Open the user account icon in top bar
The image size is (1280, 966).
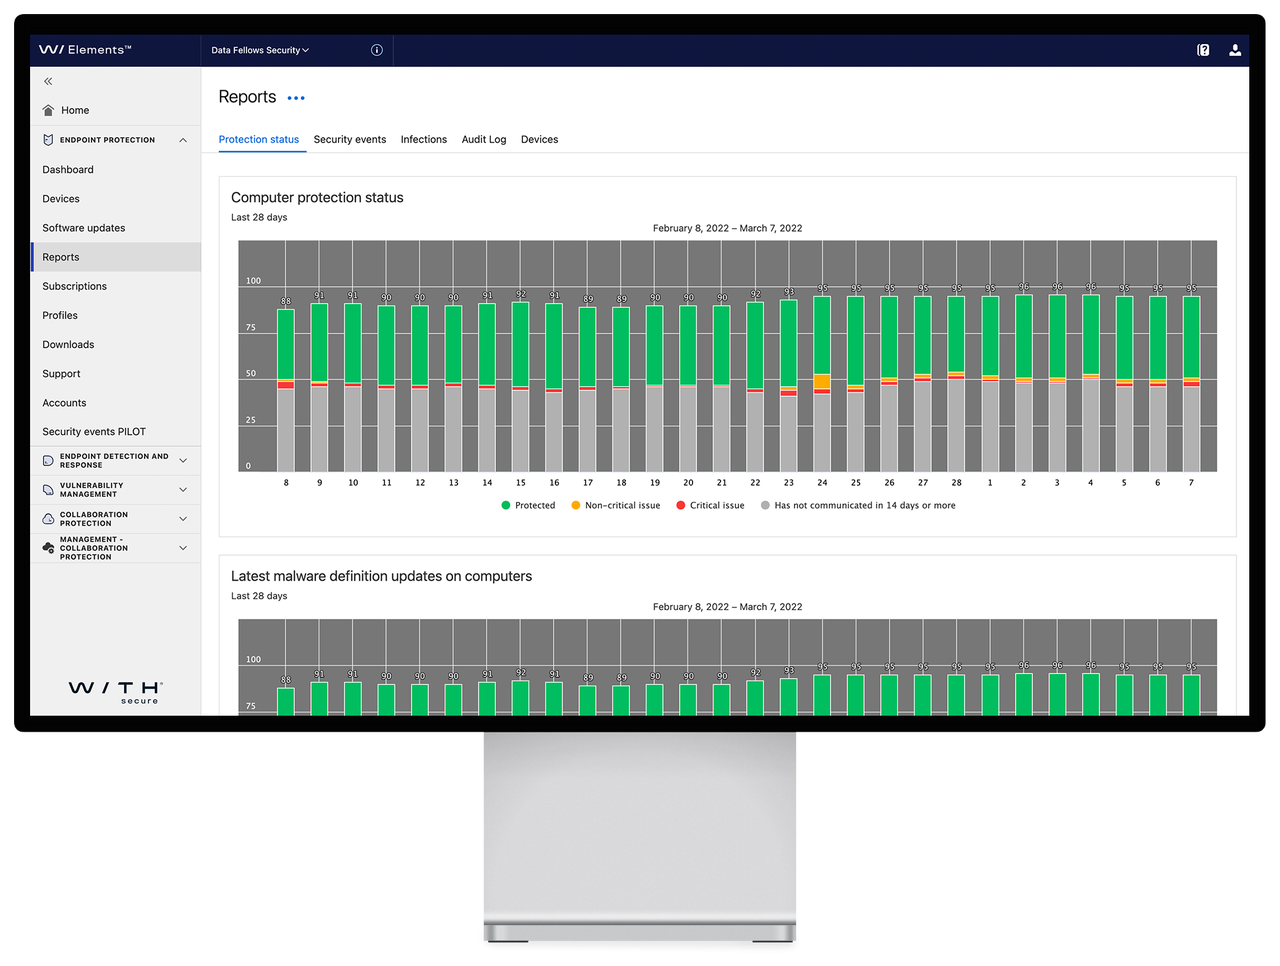click(1235, 49)
